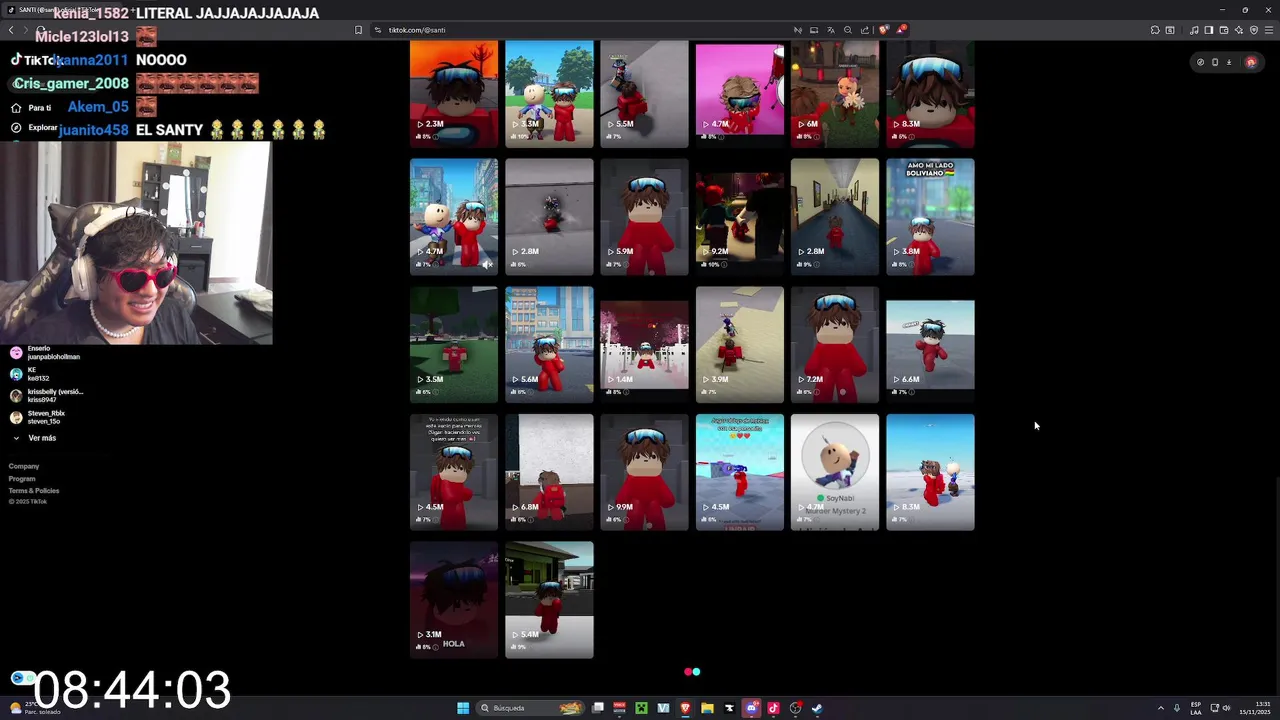The image size is (1280, 720).
Task: Toggle the browser sidebar panel icon
Action: (x=1208, y=30)
